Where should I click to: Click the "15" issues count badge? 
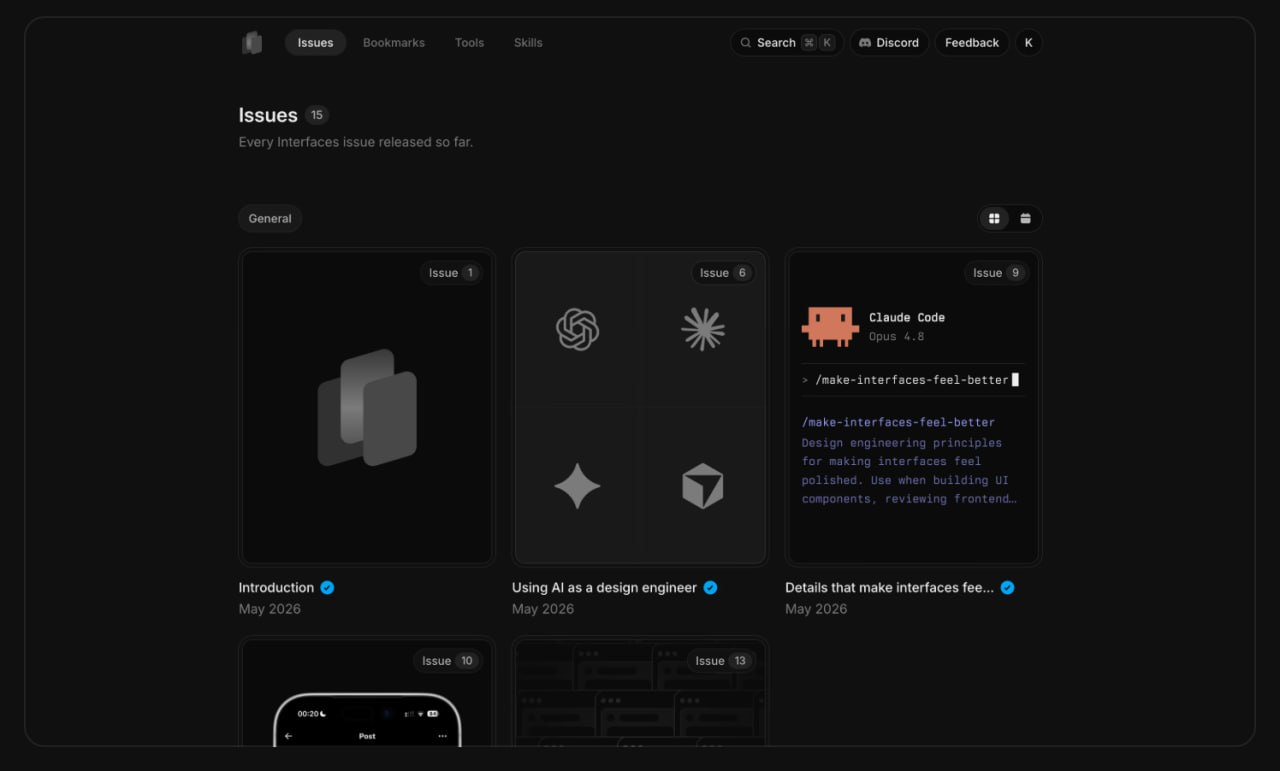coord(317,115)
